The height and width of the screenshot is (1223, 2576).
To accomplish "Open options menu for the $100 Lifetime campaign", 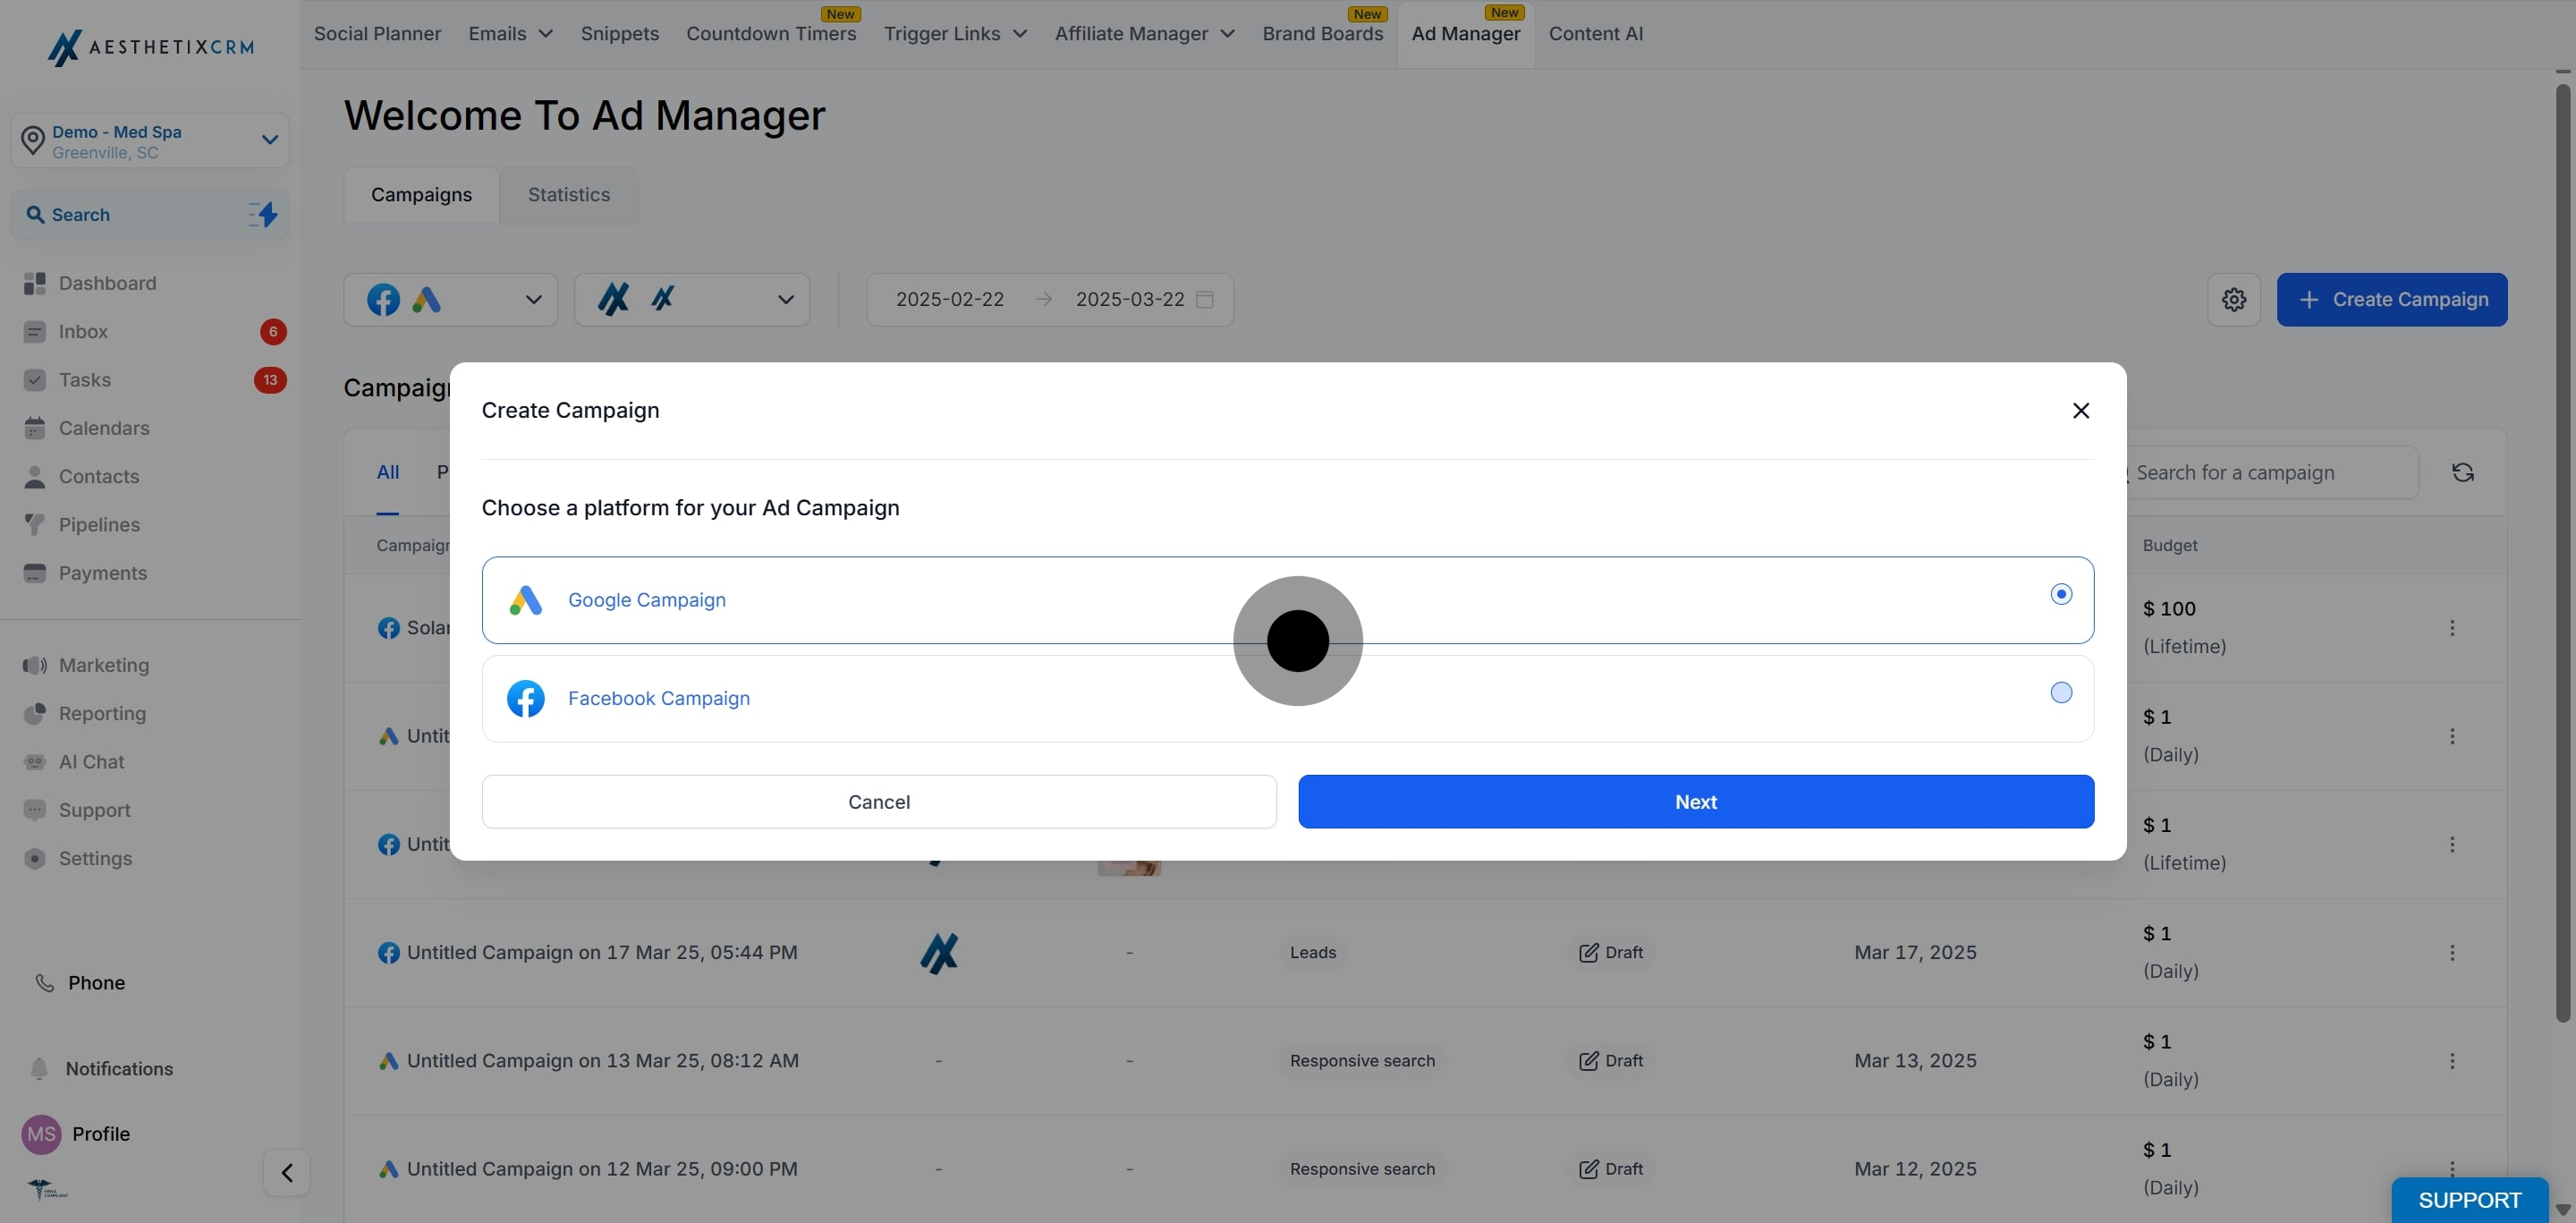I will [x=2452, y=628].
